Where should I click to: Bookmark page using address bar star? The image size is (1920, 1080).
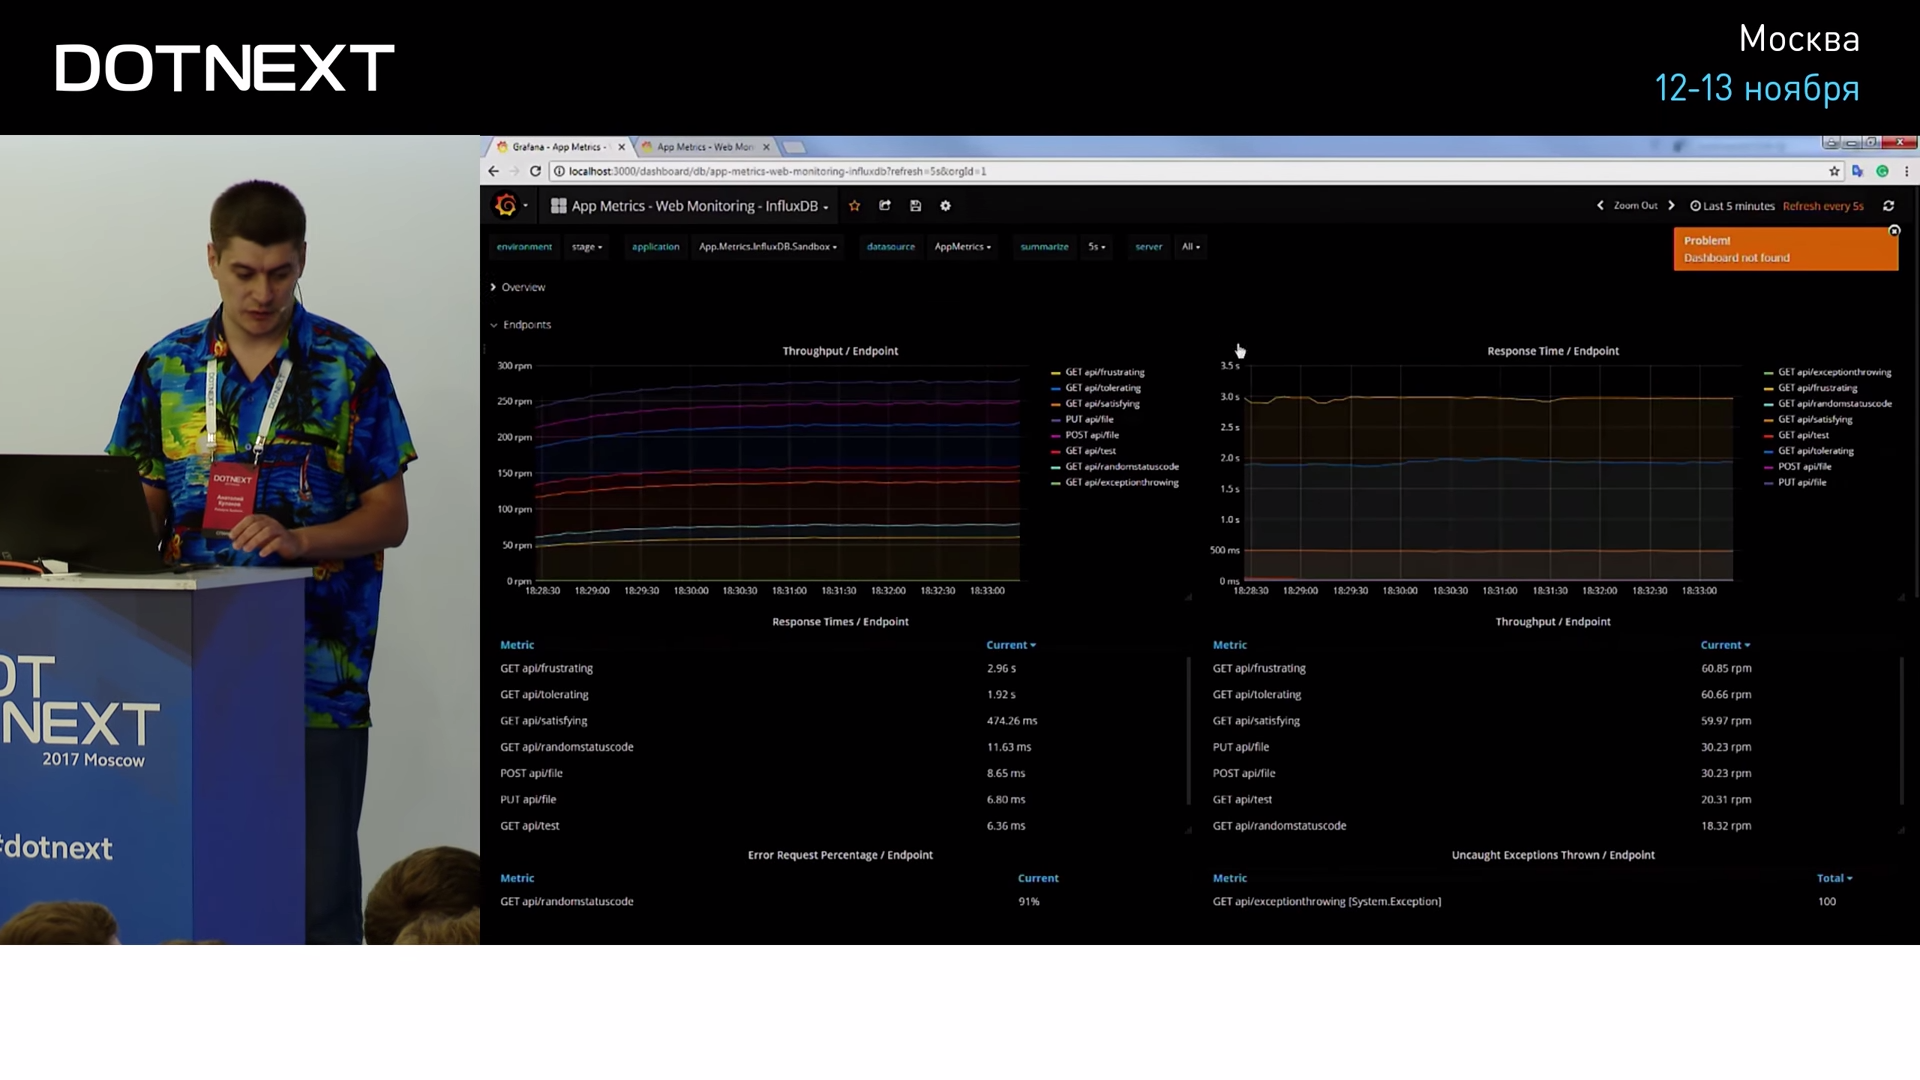point(1834,171)
